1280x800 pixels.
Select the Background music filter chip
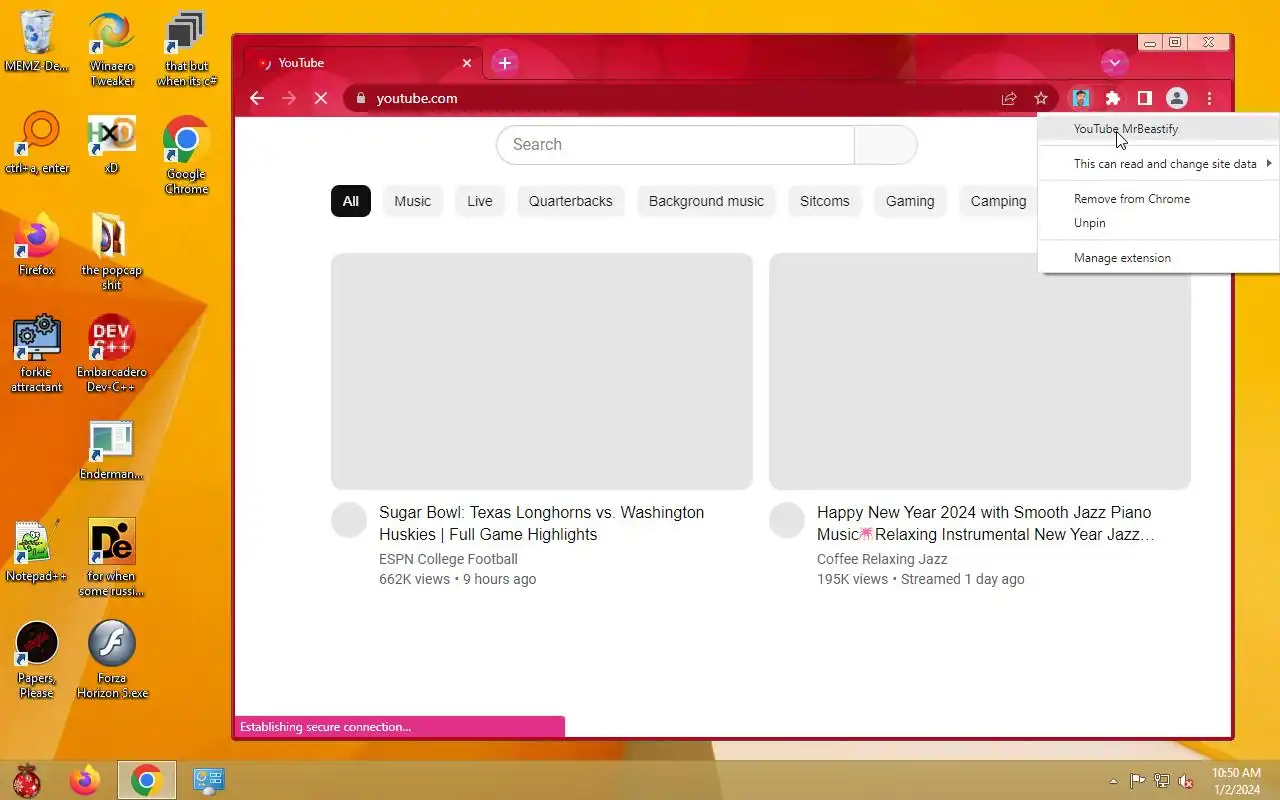[706, 201]
